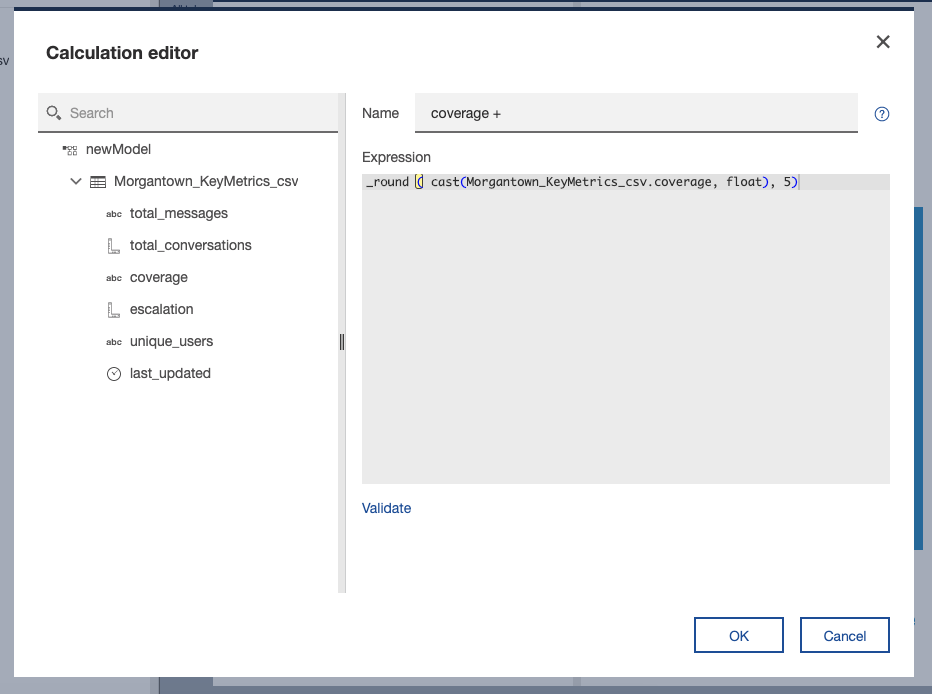Click inside the Expression editor area
This screenshot has height=694, width=932.
pos(625,329)
